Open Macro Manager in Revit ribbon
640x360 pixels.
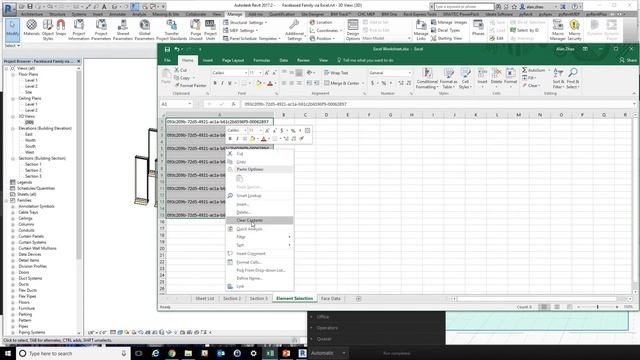[x=558, y=29]
